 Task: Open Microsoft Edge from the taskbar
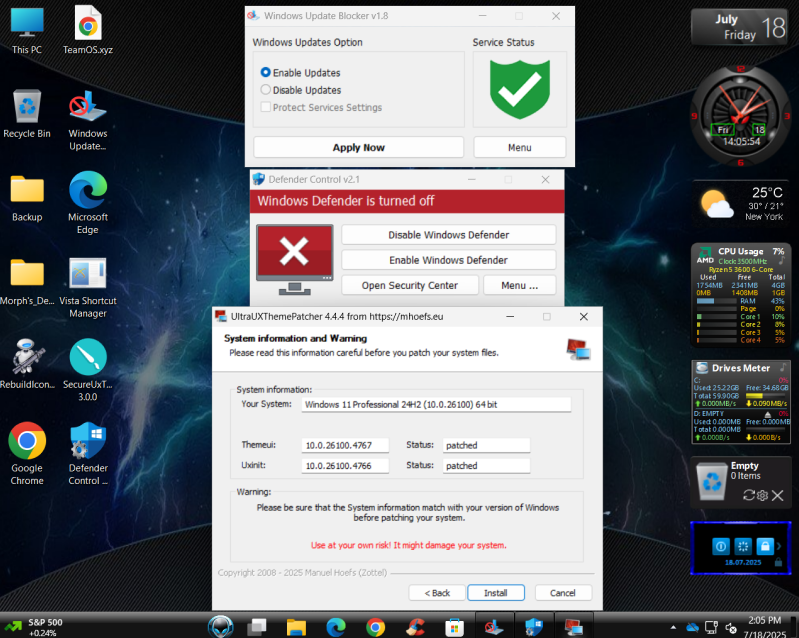(x=335, y=627)
